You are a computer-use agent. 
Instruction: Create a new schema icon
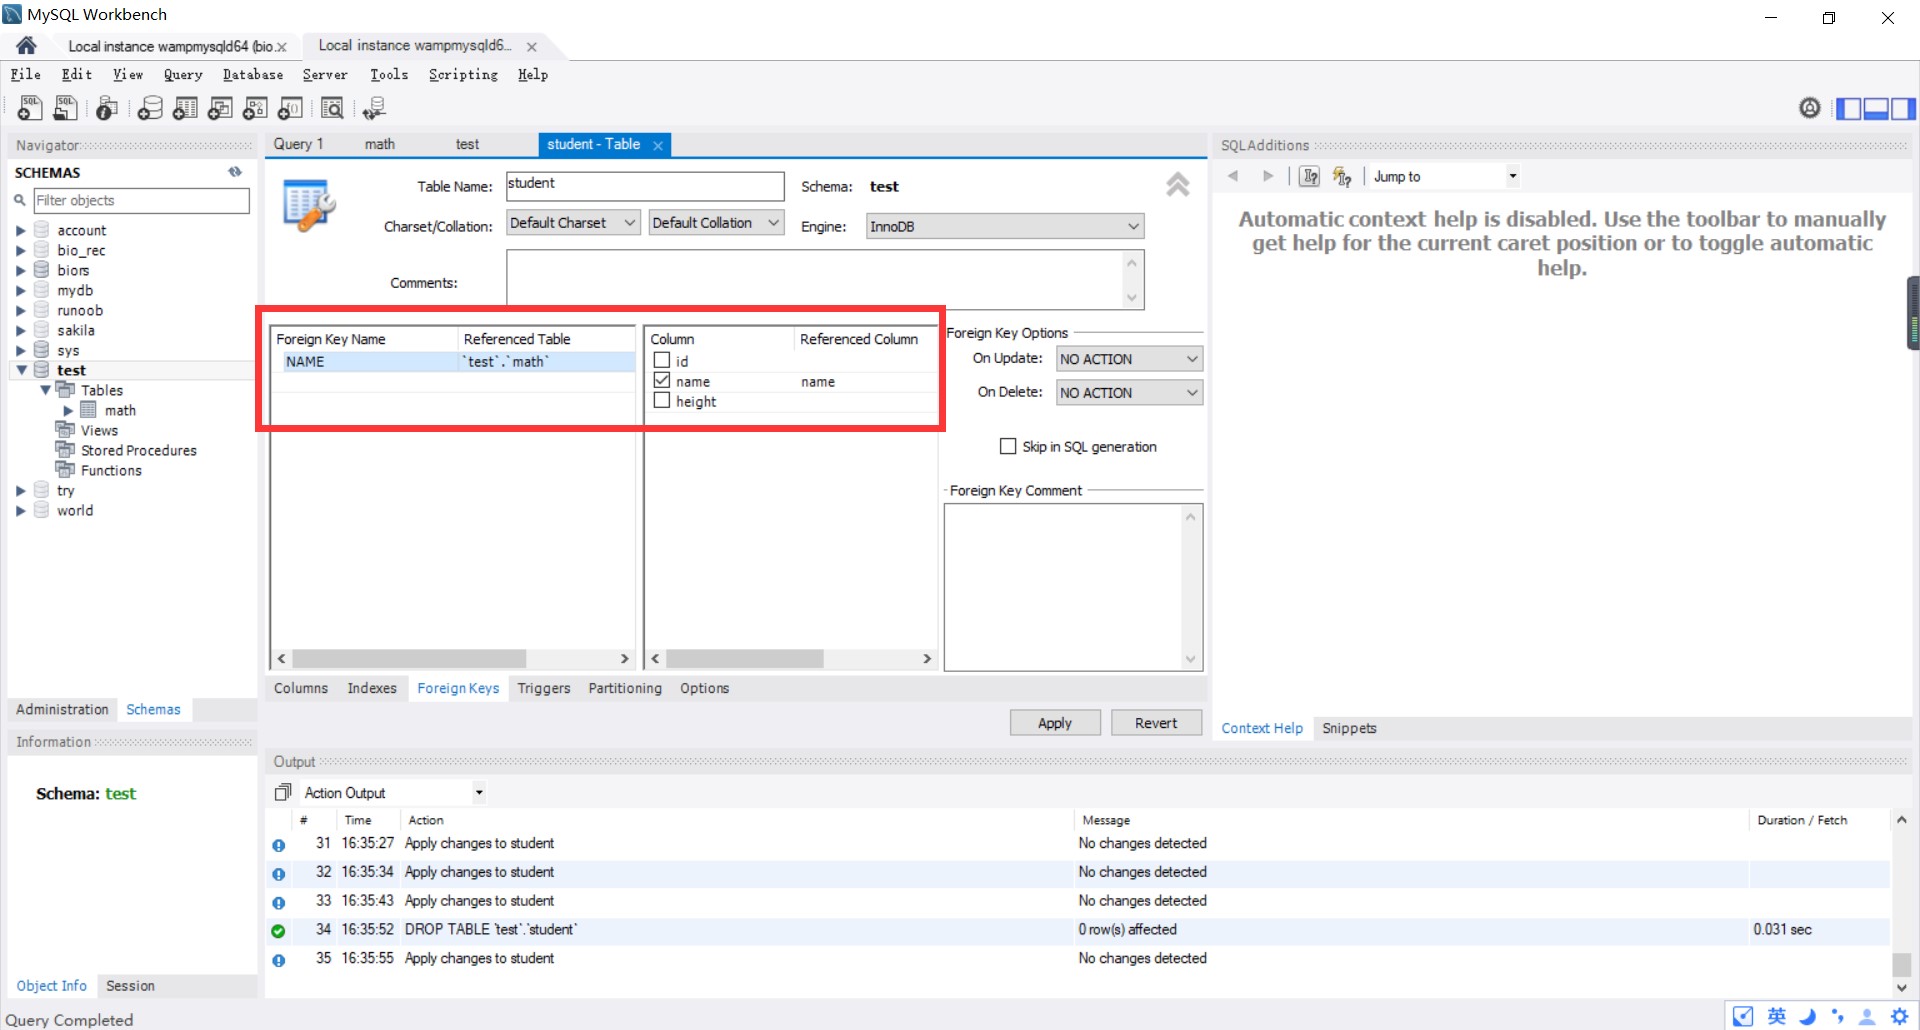[x=150, y=108]
